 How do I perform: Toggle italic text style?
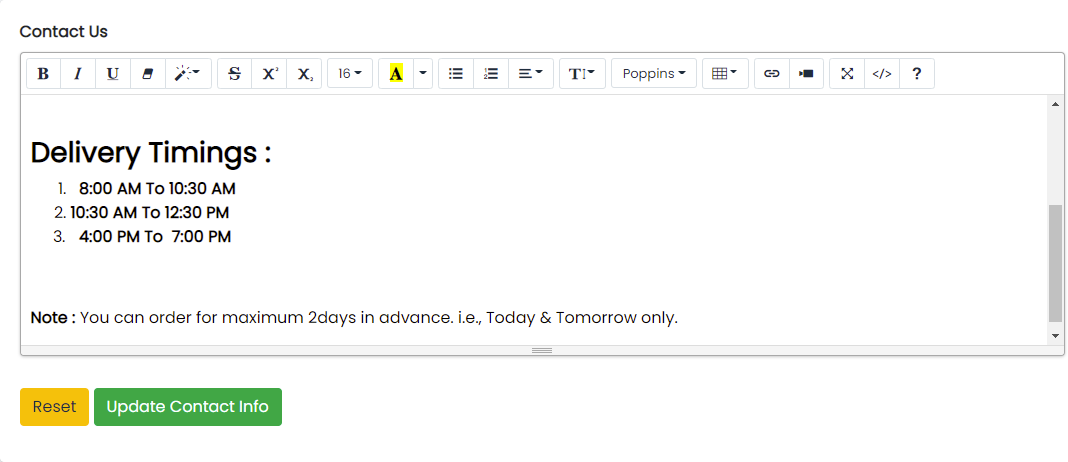(77, 74)
